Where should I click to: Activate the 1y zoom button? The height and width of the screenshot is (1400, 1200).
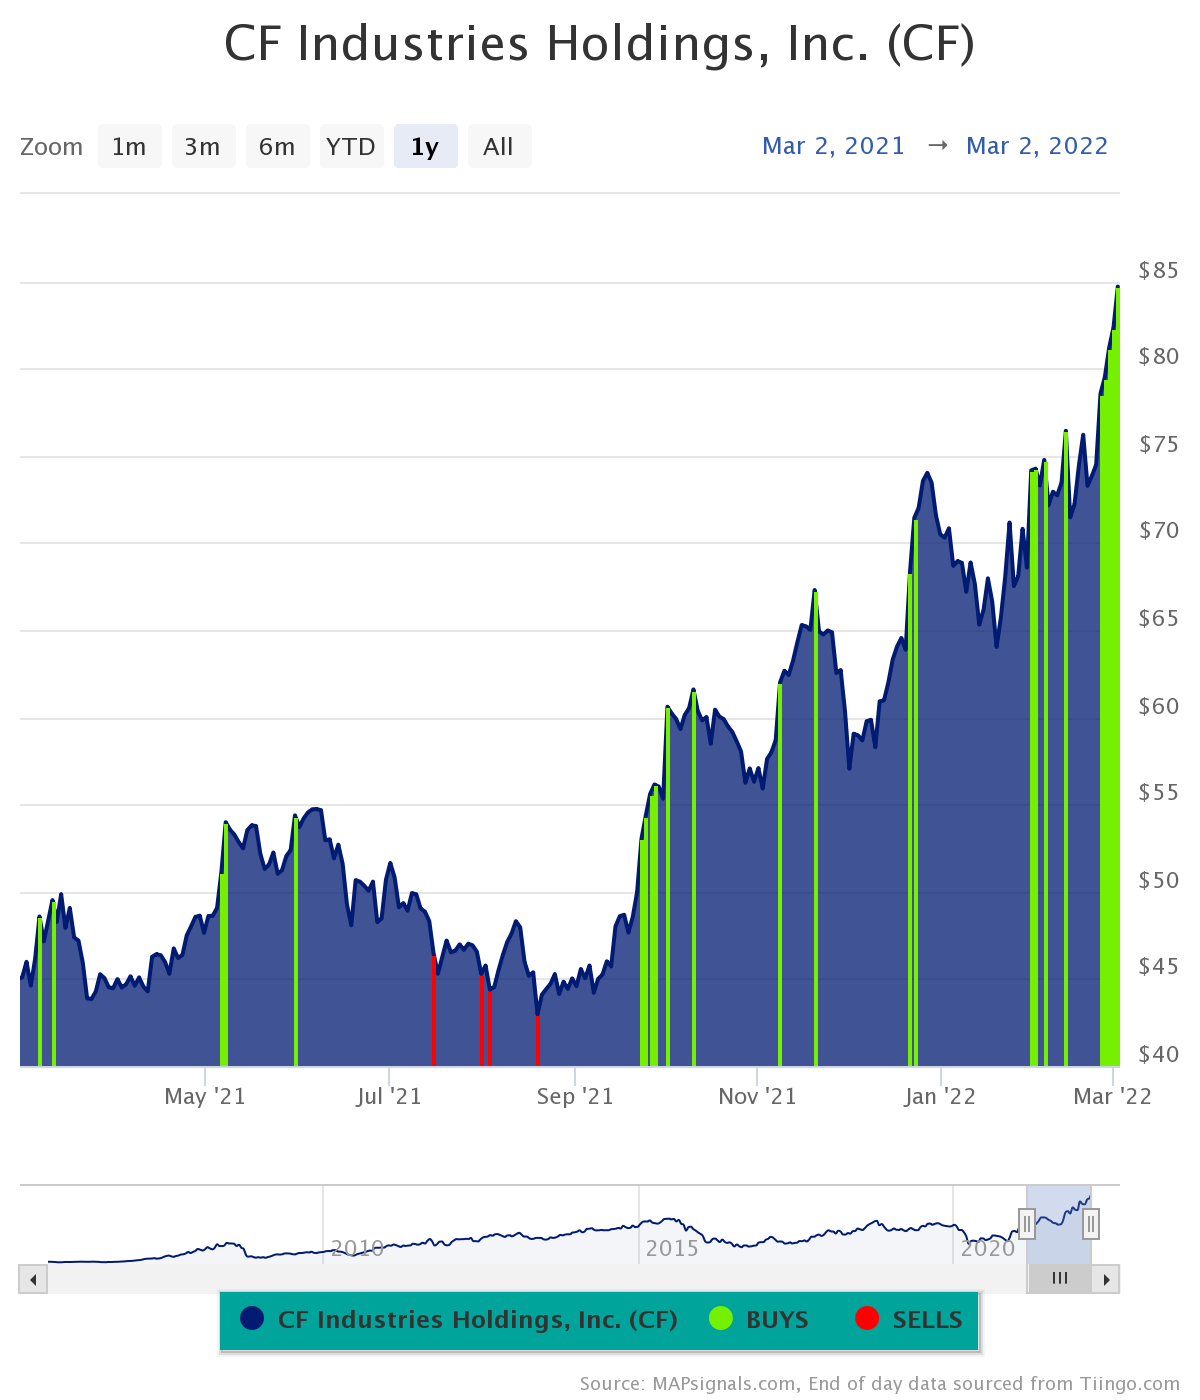click(x=425, y=147)
